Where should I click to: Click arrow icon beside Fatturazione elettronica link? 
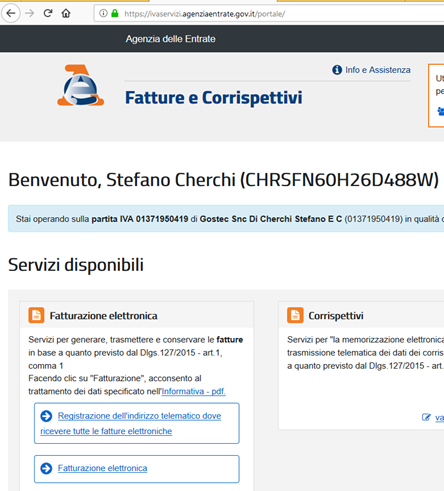point(46,468)
